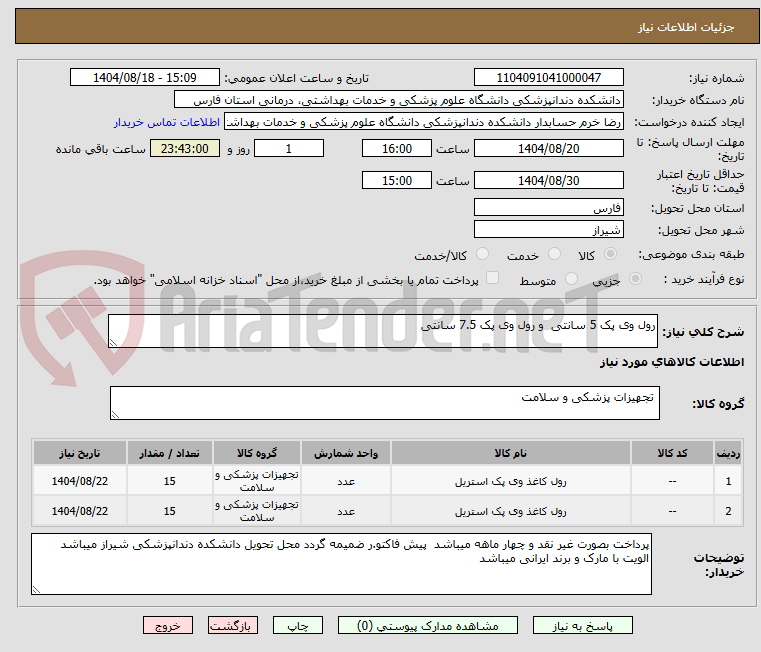This screenshot has width=761, height=652.
Task: Click the کد کالا column header
Action: coord(672,453)
